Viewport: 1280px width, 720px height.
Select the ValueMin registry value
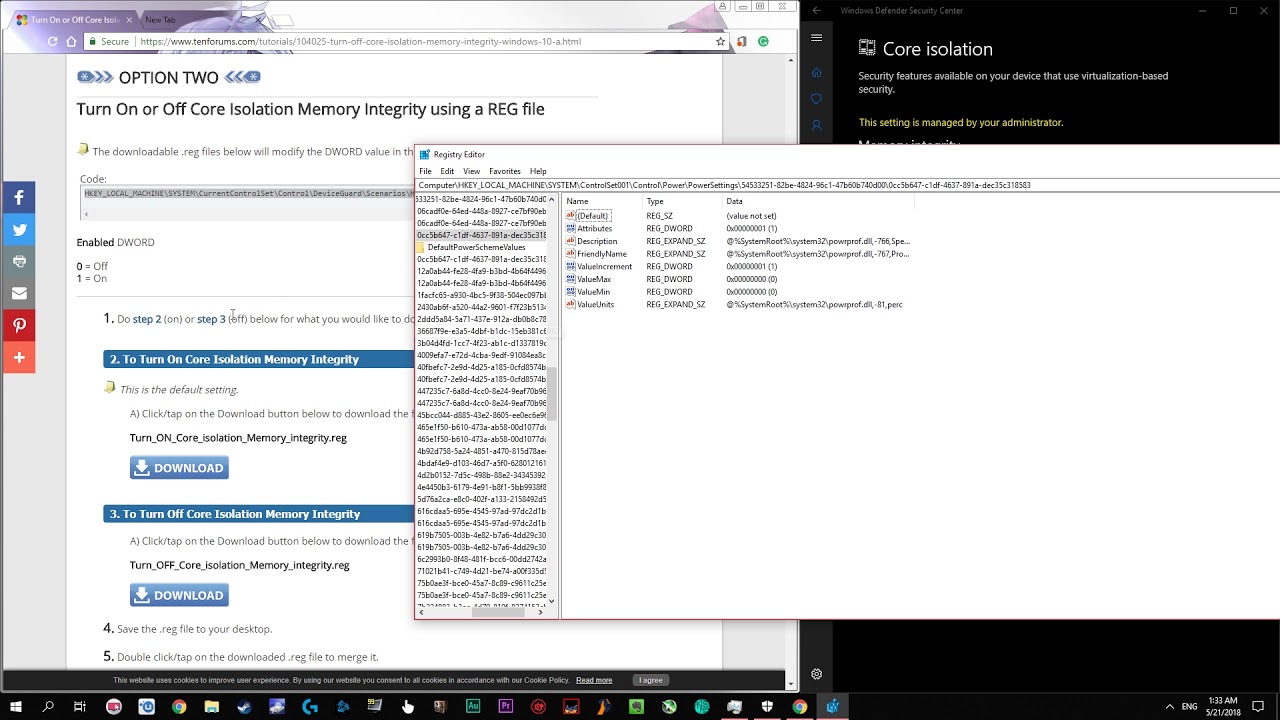tap(593, 292)
